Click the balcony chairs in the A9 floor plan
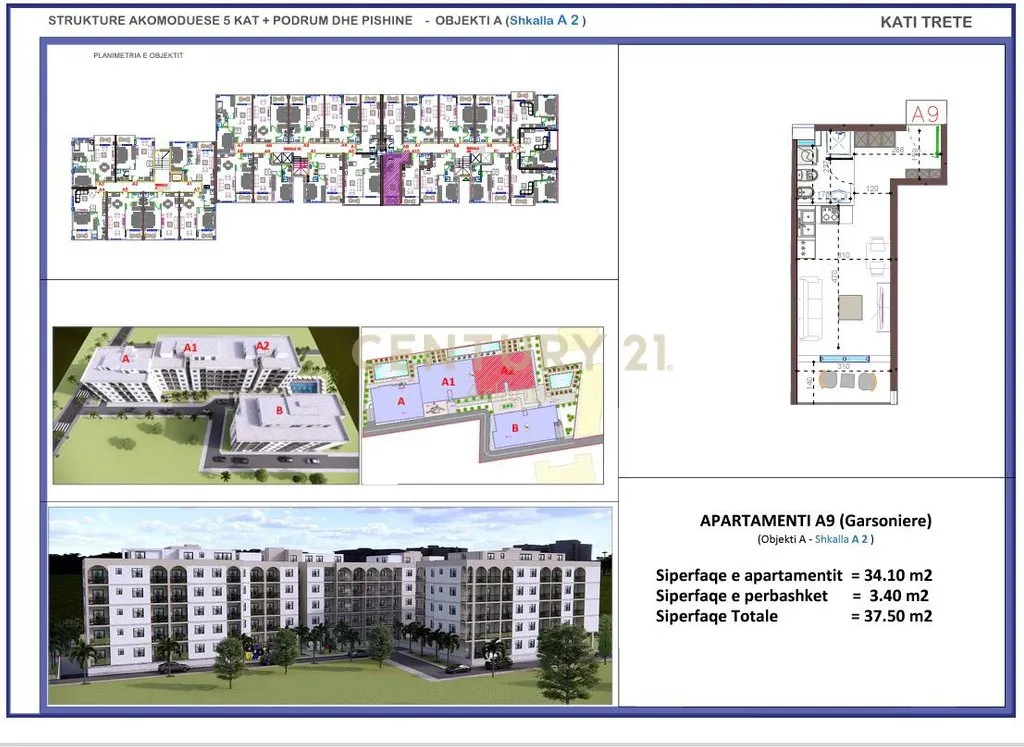 tap(846, 380)
